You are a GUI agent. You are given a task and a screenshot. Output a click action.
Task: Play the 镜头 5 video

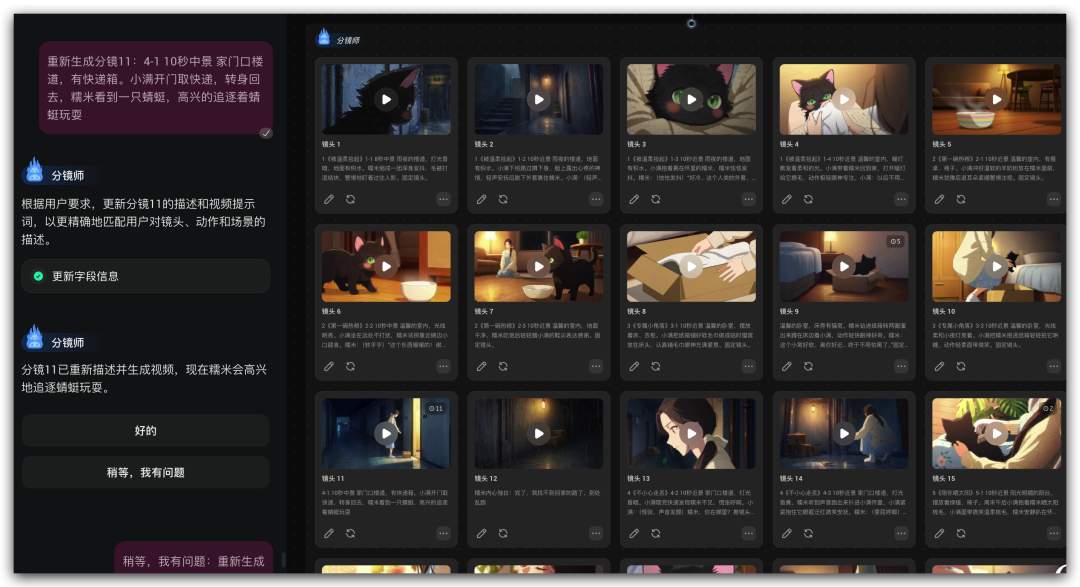tap(996, 99)
